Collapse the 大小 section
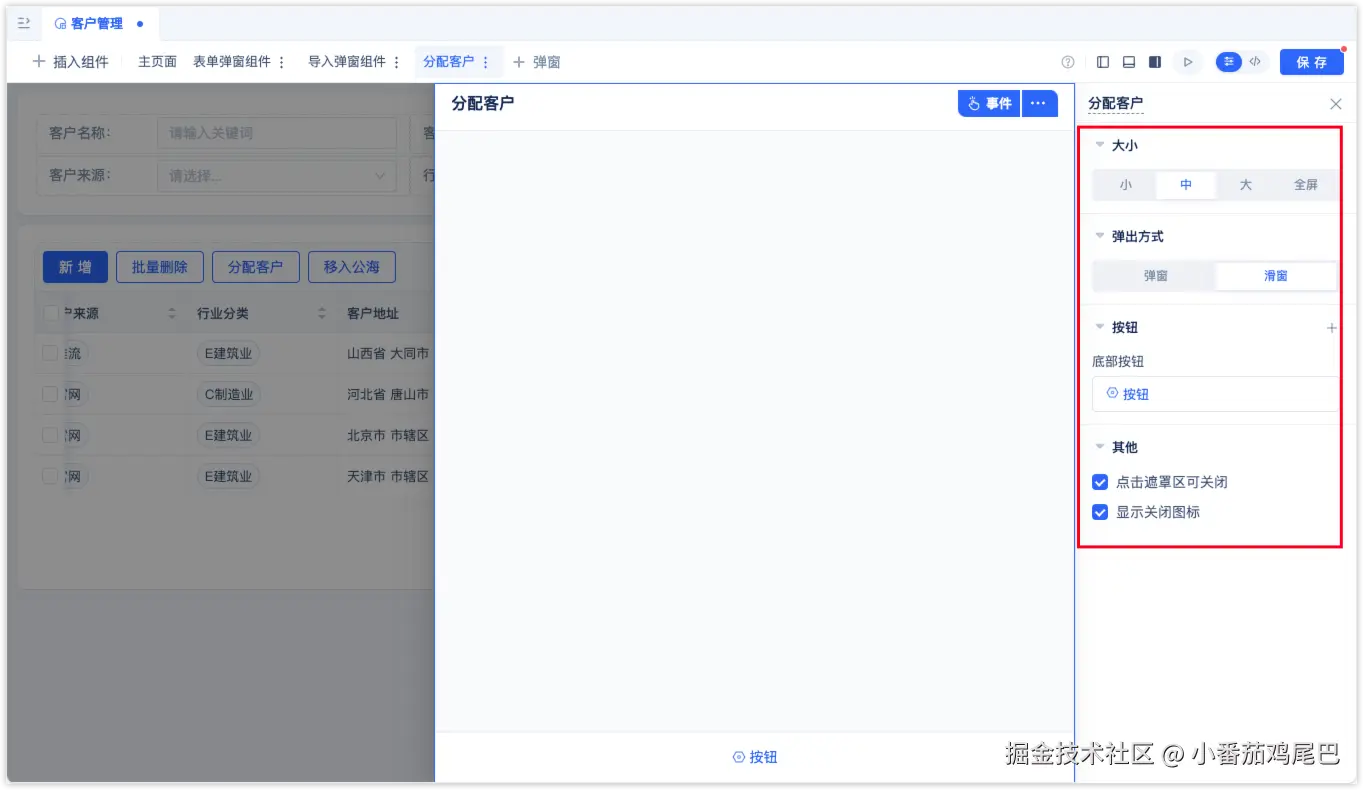 pyautogui.click(x=1100, y=145)
